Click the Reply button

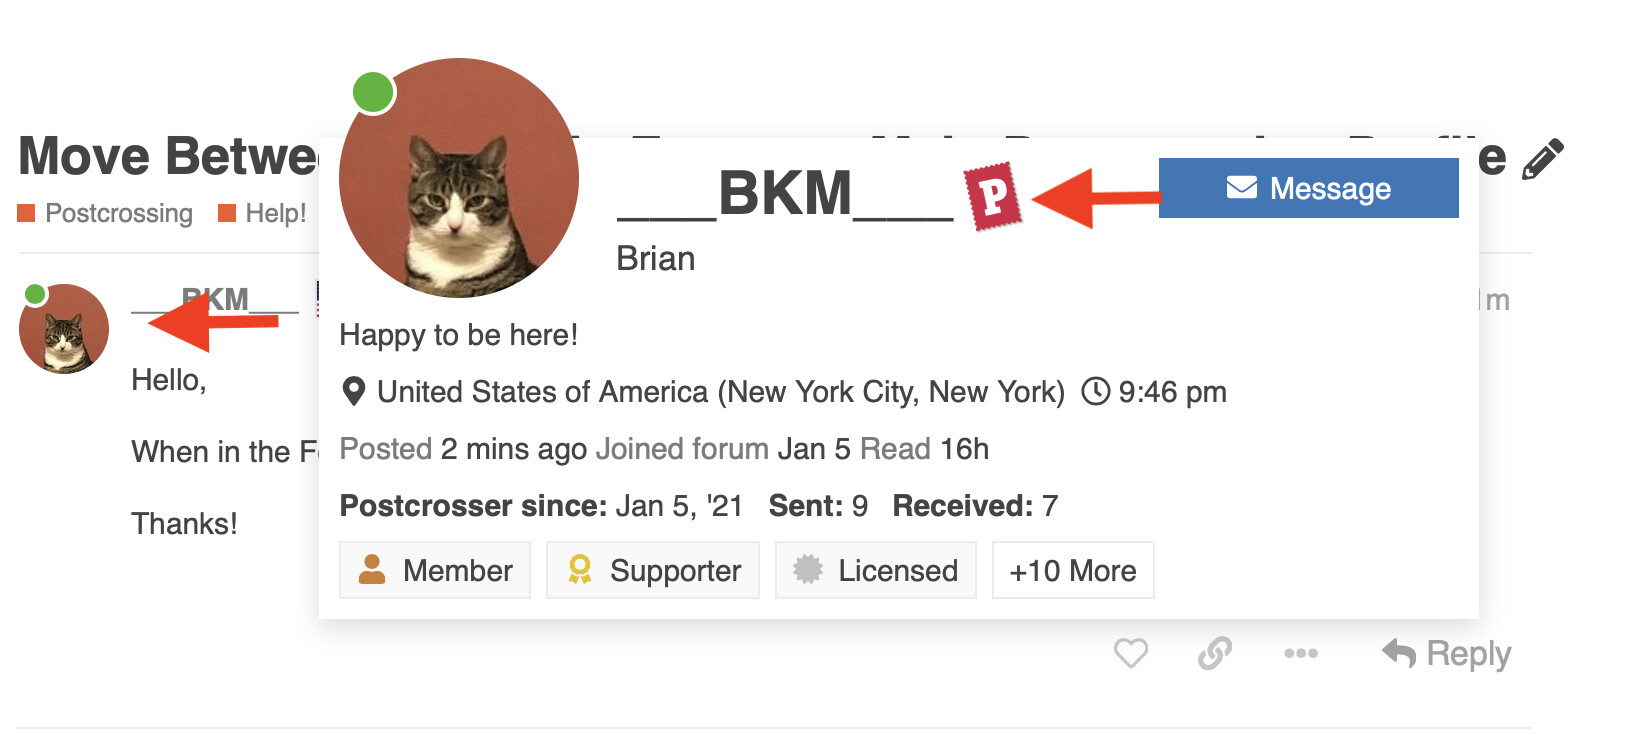pyautogui.click(x=1447, y=653)
